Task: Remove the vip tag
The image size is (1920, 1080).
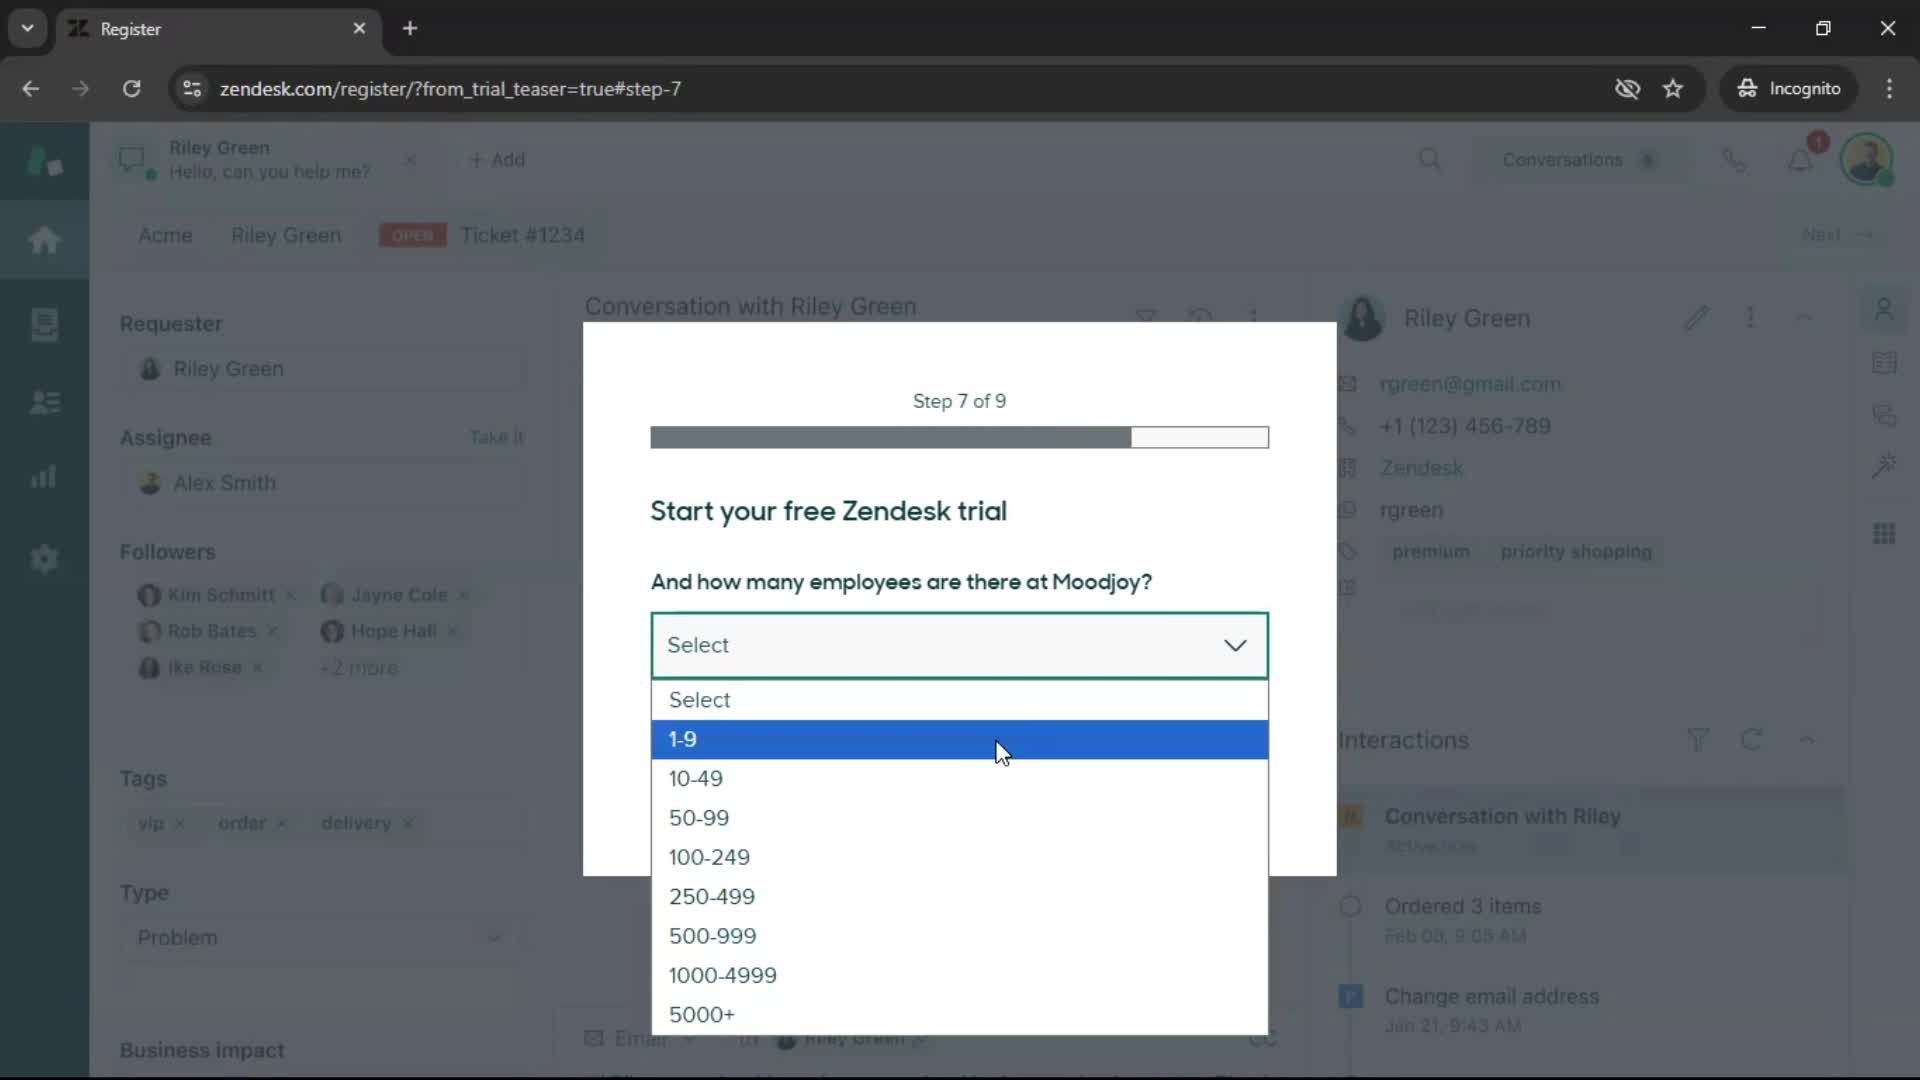Action: (180, 823)
